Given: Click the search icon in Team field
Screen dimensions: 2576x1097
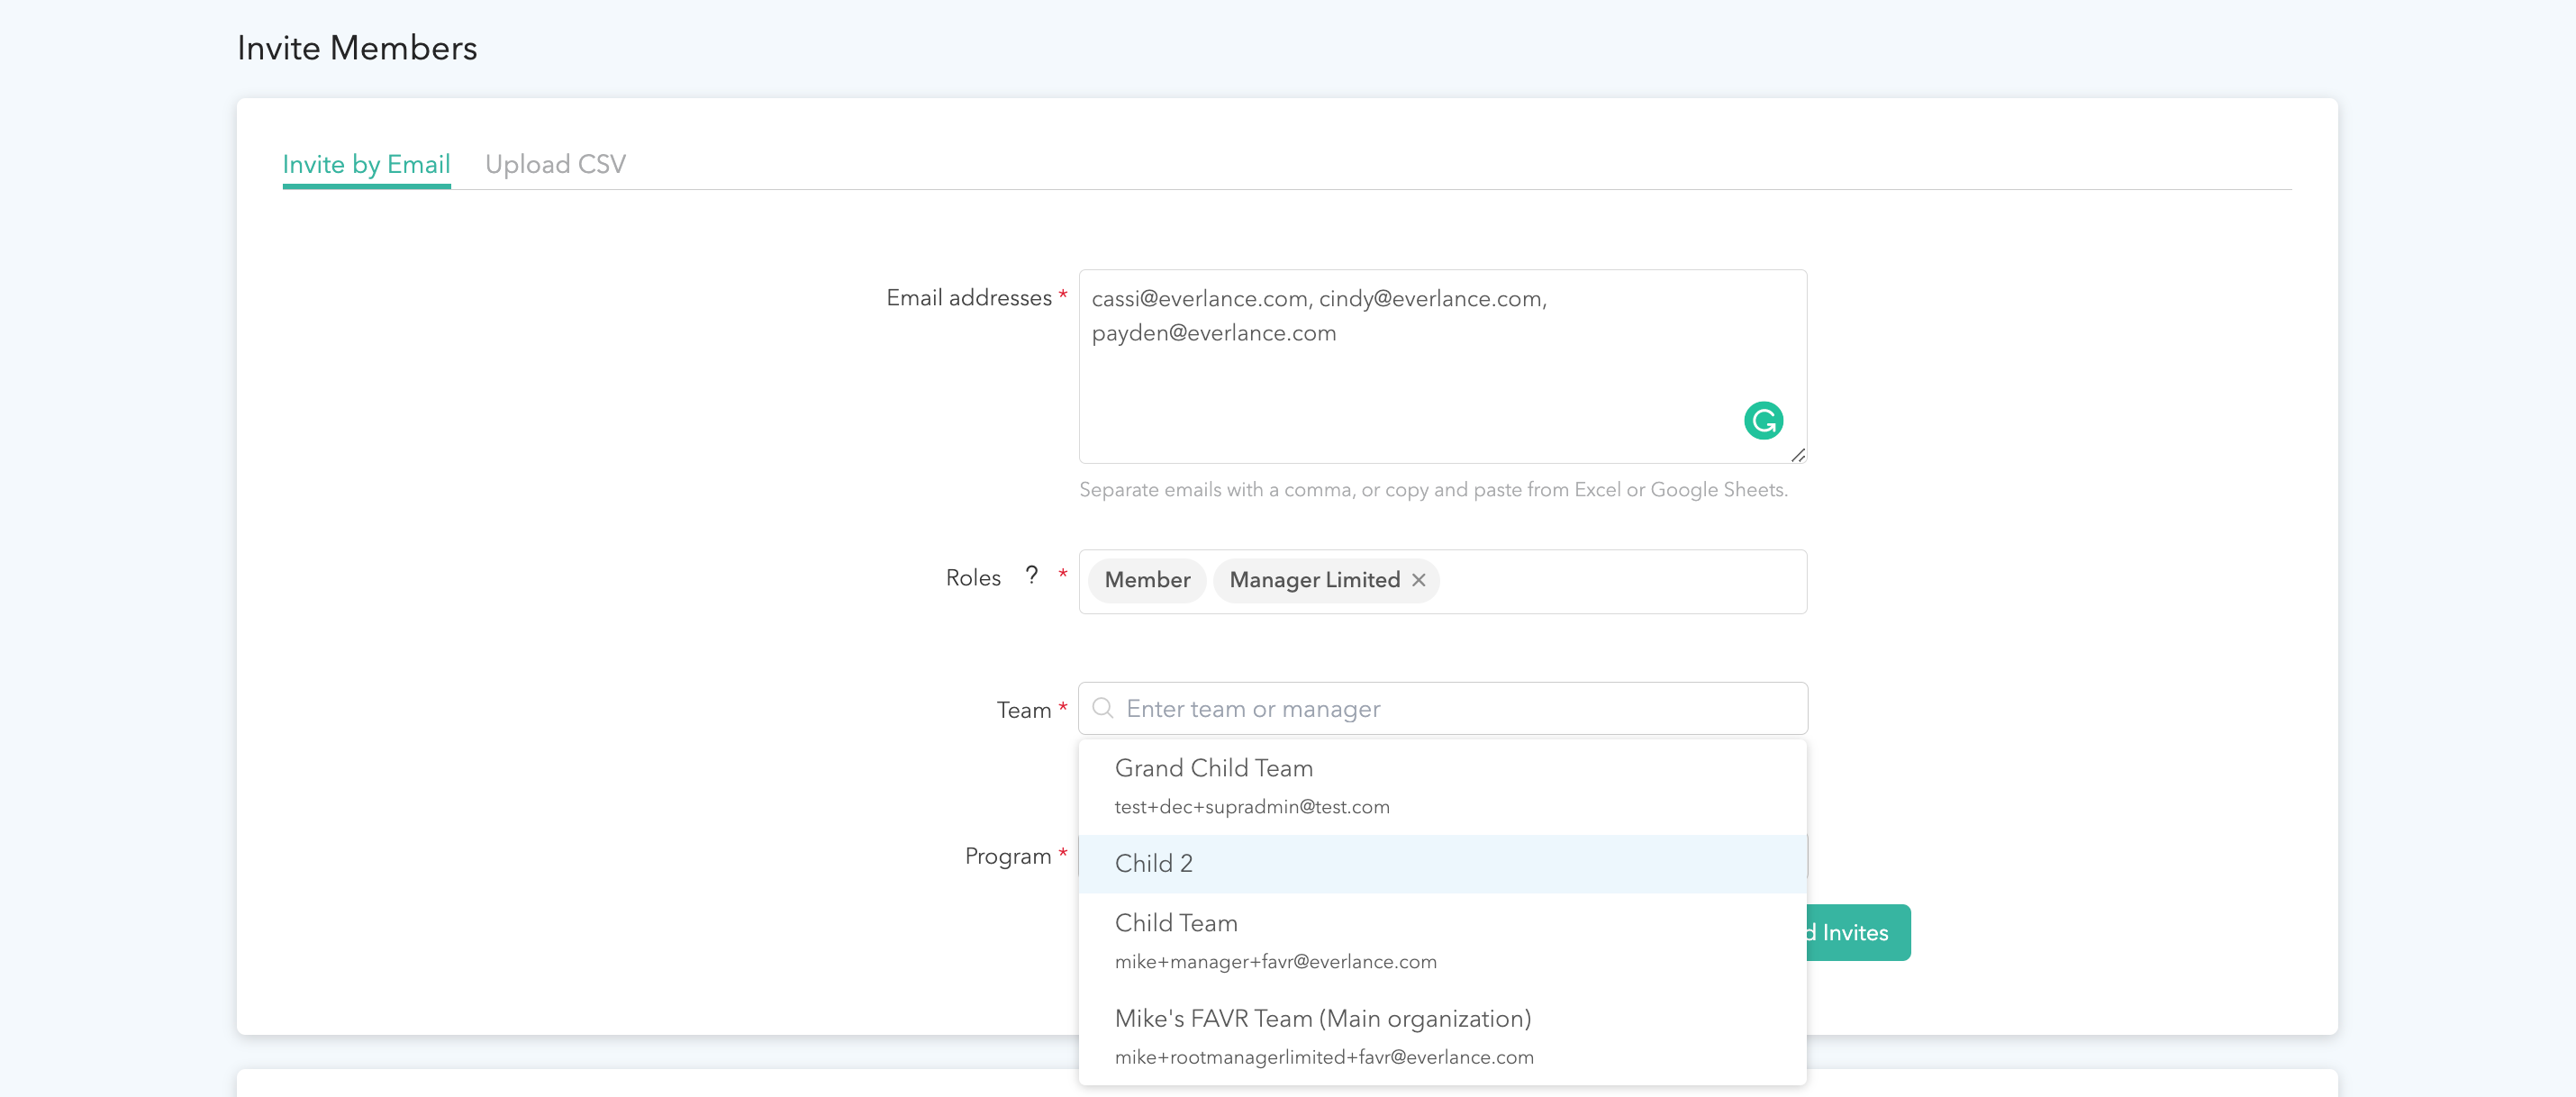Looking at the screenshot, I should click(1102, 708).
